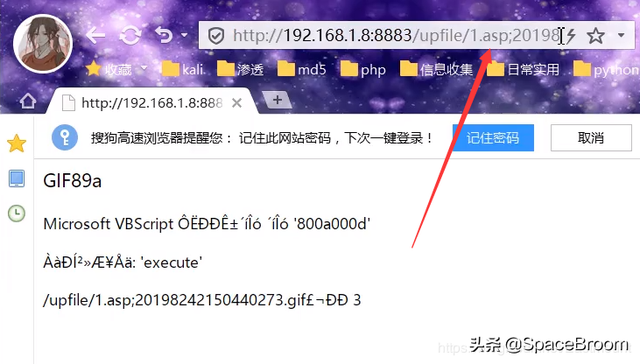Screen dimensions: 640x364
Task: Open the 渗透 bookmark folder
Action: 240,69
